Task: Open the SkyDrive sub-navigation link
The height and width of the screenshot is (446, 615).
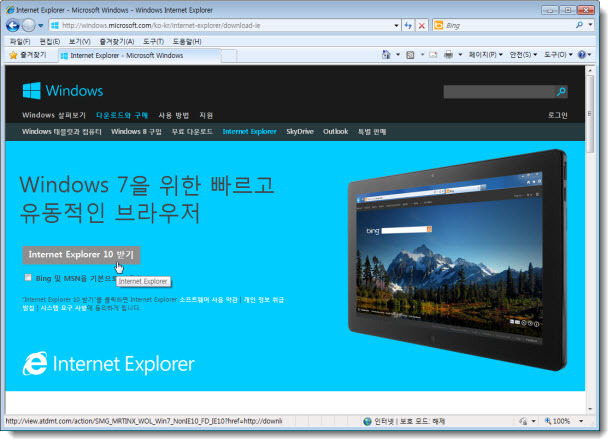Action: [300, 132]
